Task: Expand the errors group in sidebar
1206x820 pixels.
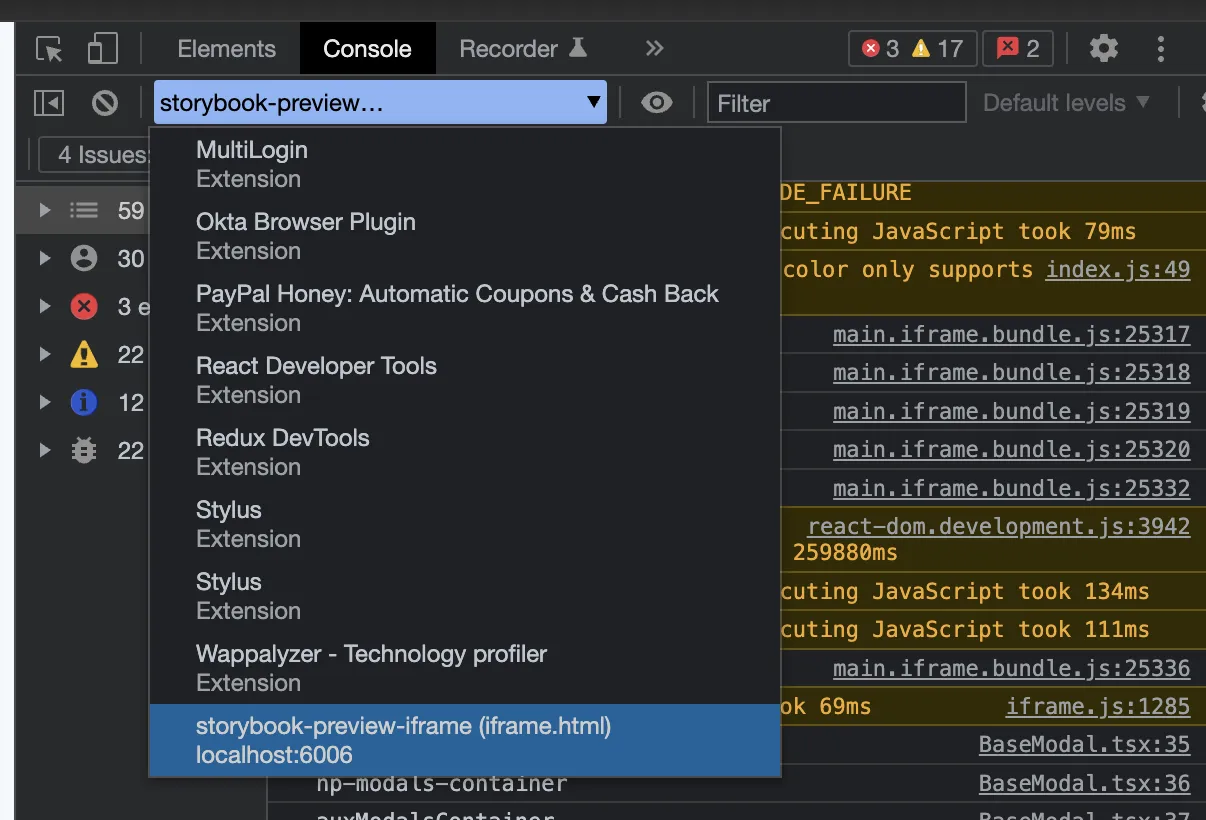Action: (x=44, y=307)
